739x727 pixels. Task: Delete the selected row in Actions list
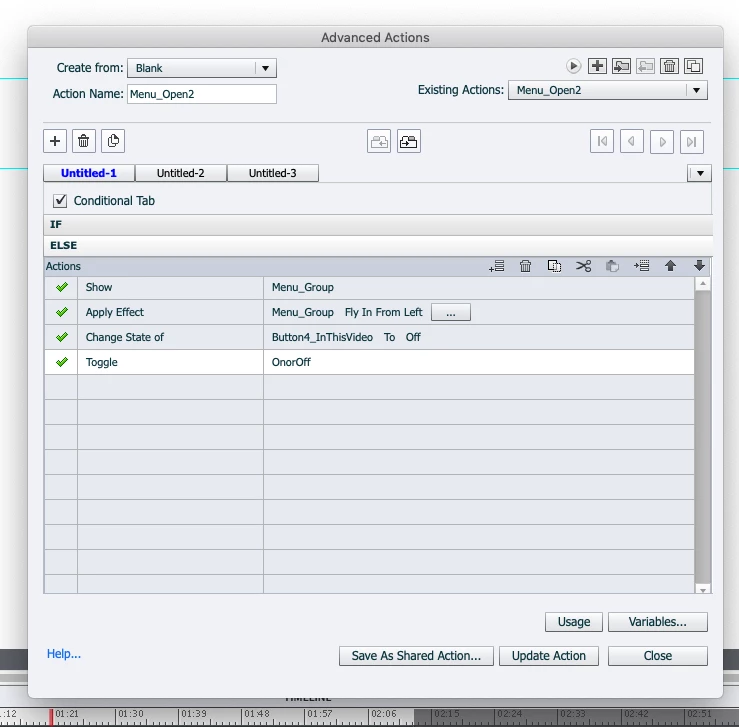[x=526, y=266]
